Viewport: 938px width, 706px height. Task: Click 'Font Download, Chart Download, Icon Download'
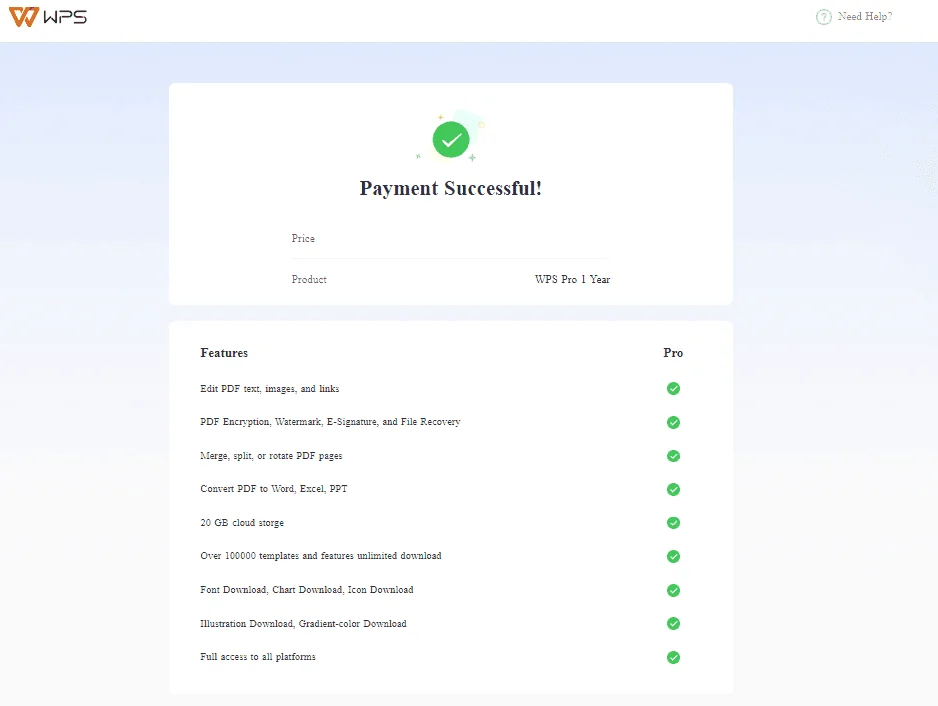click(307, 590)
